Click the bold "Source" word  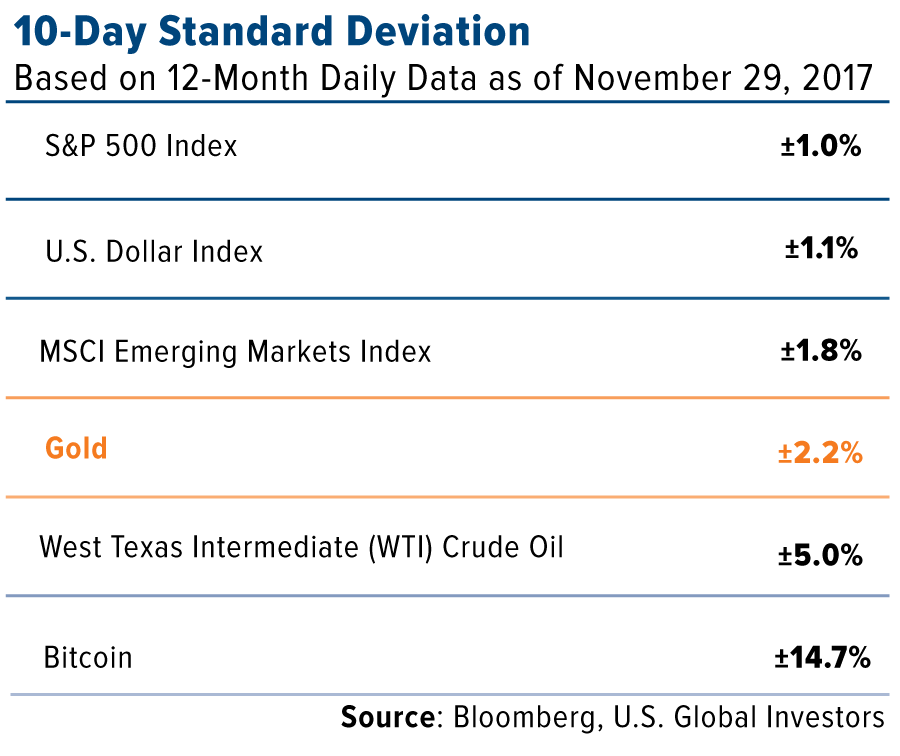click(x=386, y=718)
